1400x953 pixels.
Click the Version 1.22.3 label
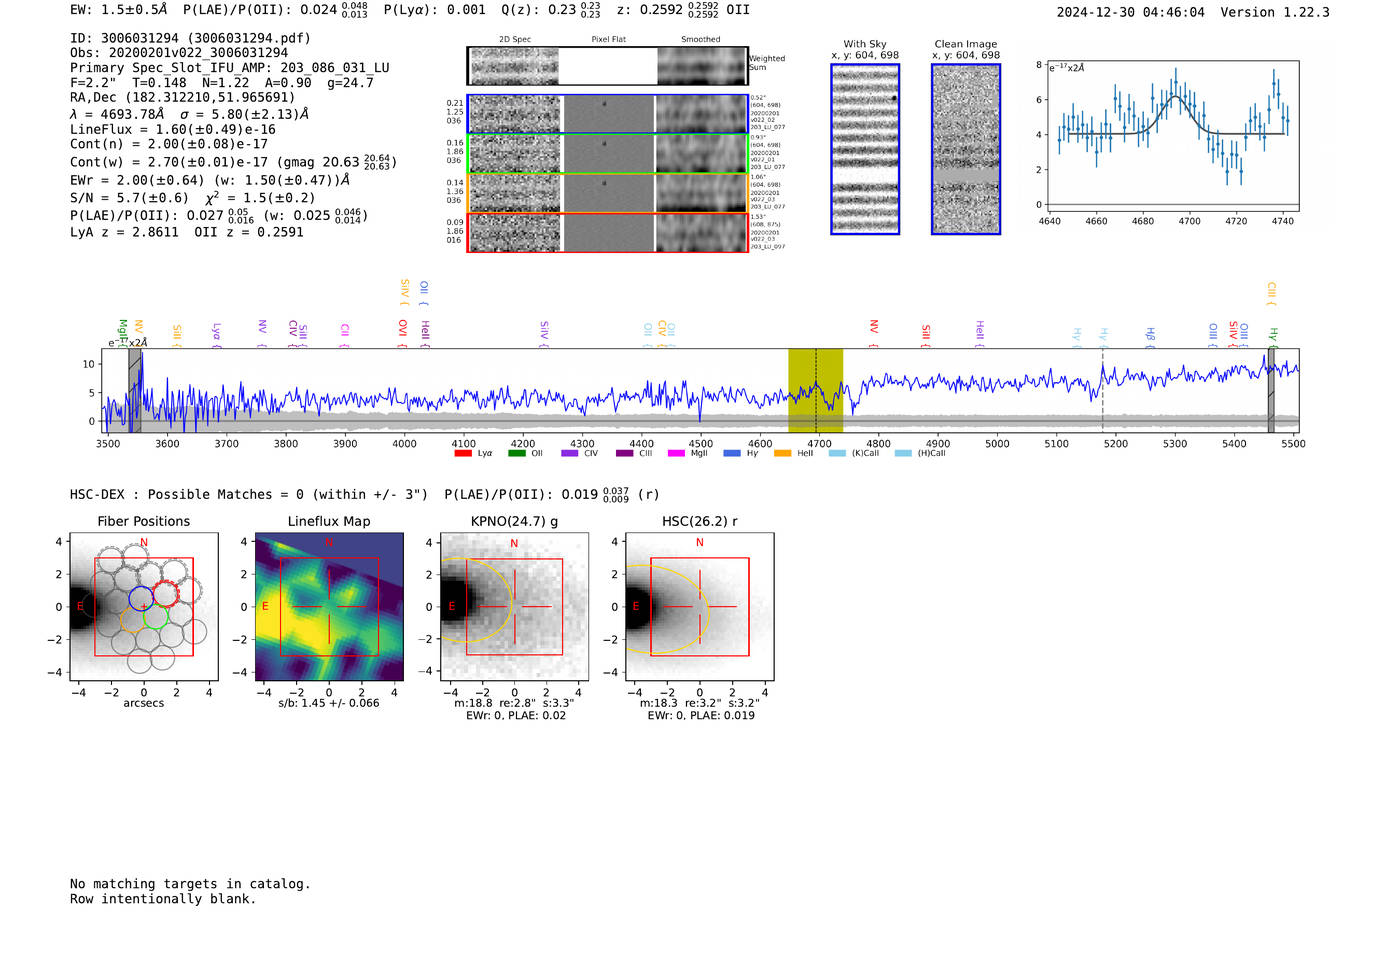pyautogui.click(x=1275, y=12)
